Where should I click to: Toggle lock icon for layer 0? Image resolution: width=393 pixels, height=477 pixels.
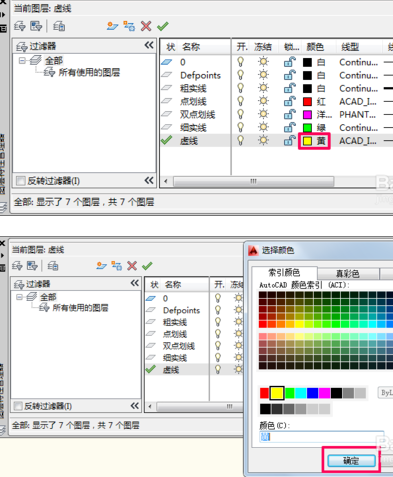tap(289, 62)
